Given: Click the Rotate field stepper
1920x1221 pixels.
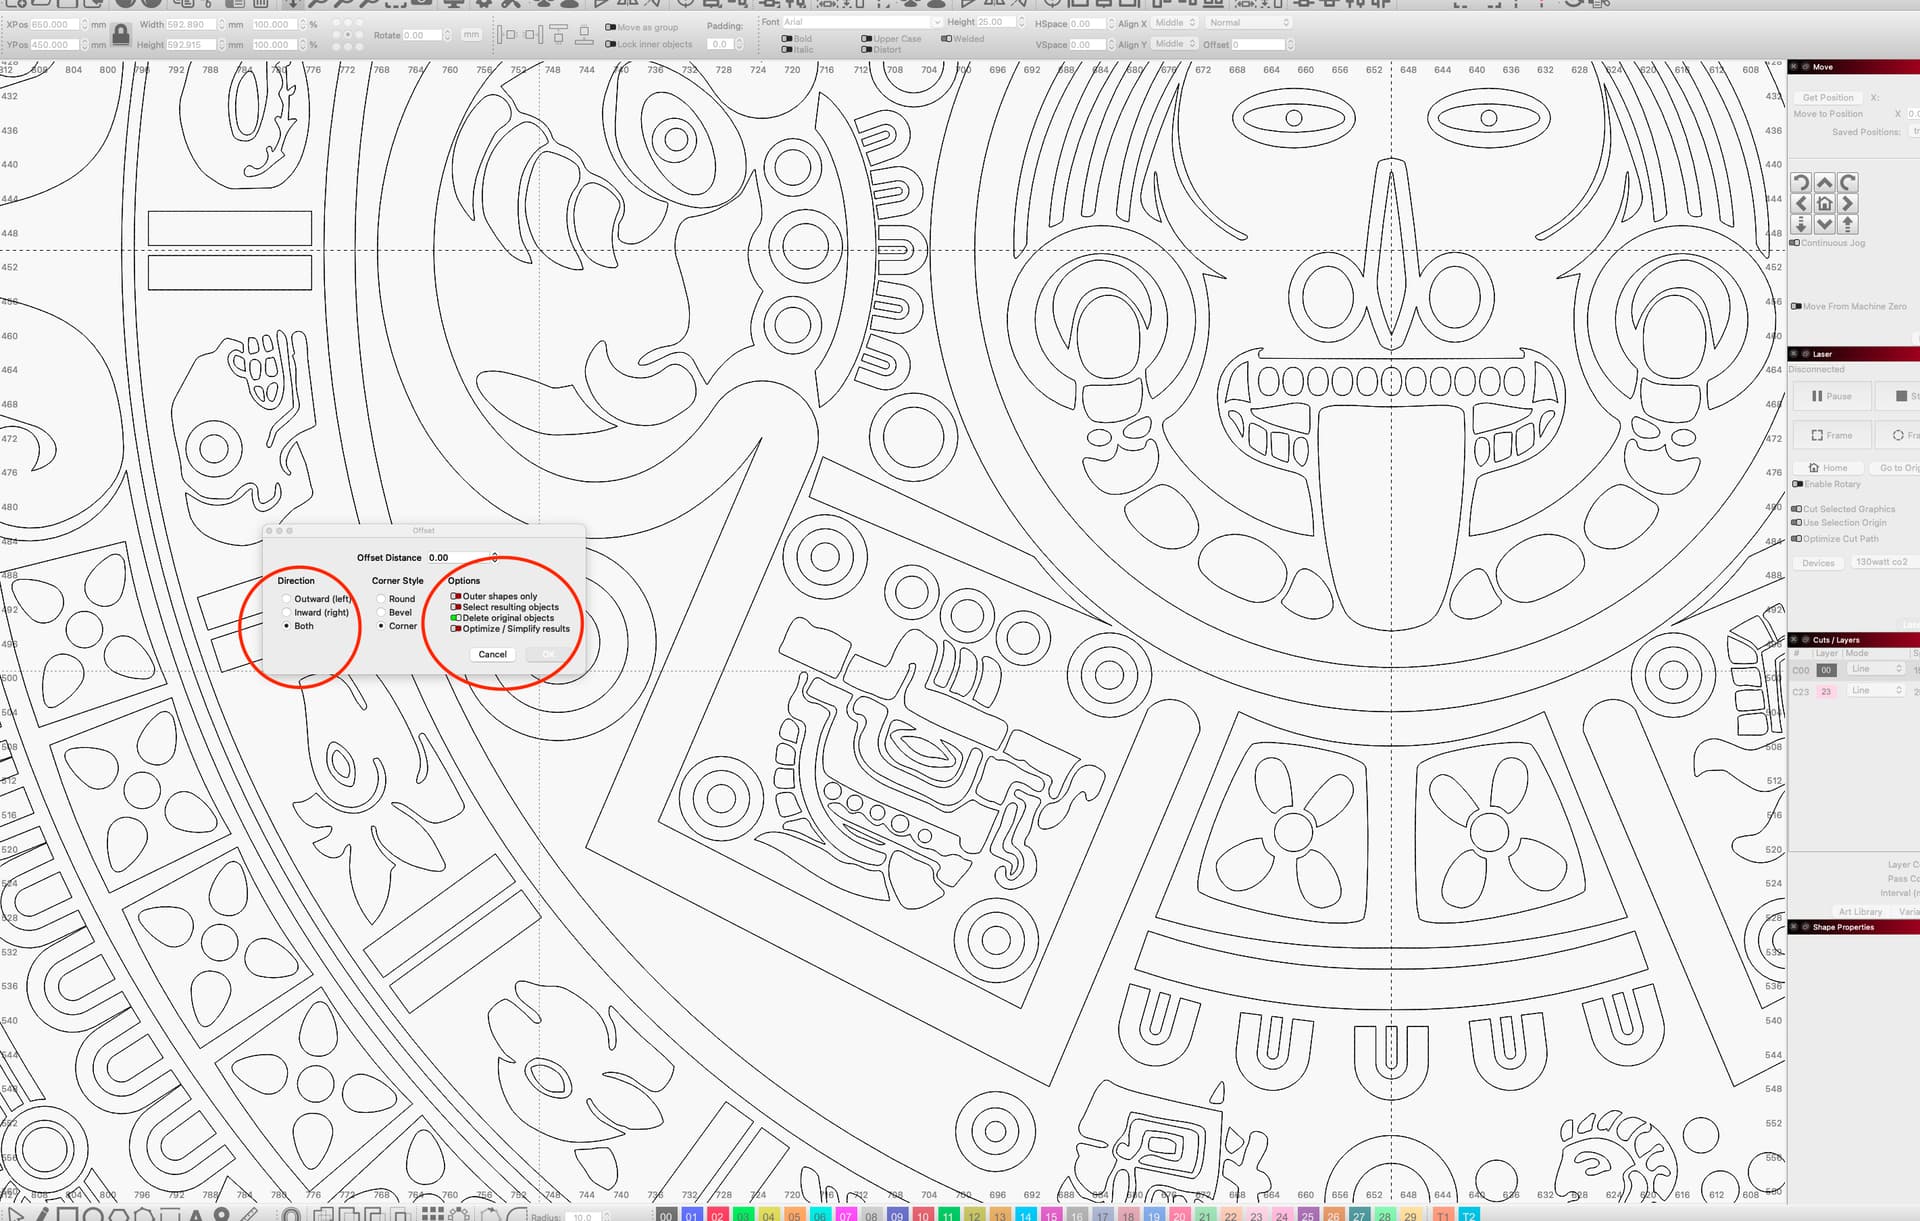Looking at the screenshot, I should pos(447,35).
